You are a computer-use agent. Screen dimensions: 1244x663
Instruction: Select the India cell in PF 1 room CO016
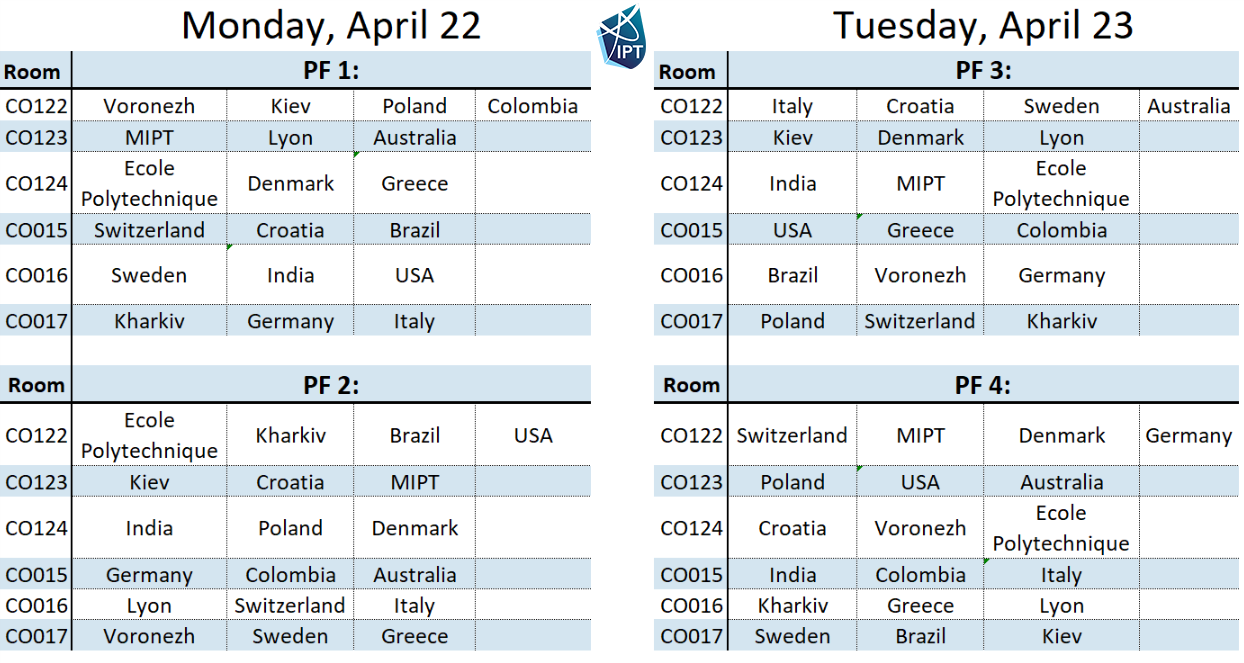[x=290, y=275]
